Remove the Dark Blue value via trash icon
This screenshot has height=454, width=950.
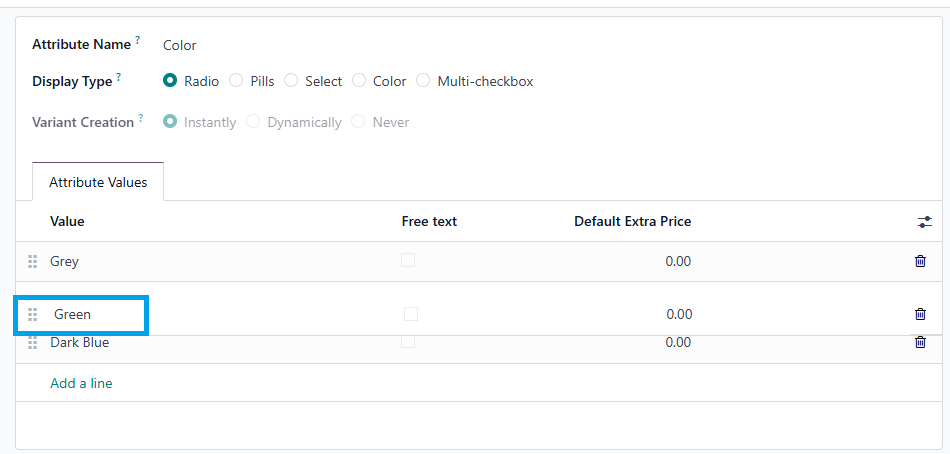tap(920, 342)
